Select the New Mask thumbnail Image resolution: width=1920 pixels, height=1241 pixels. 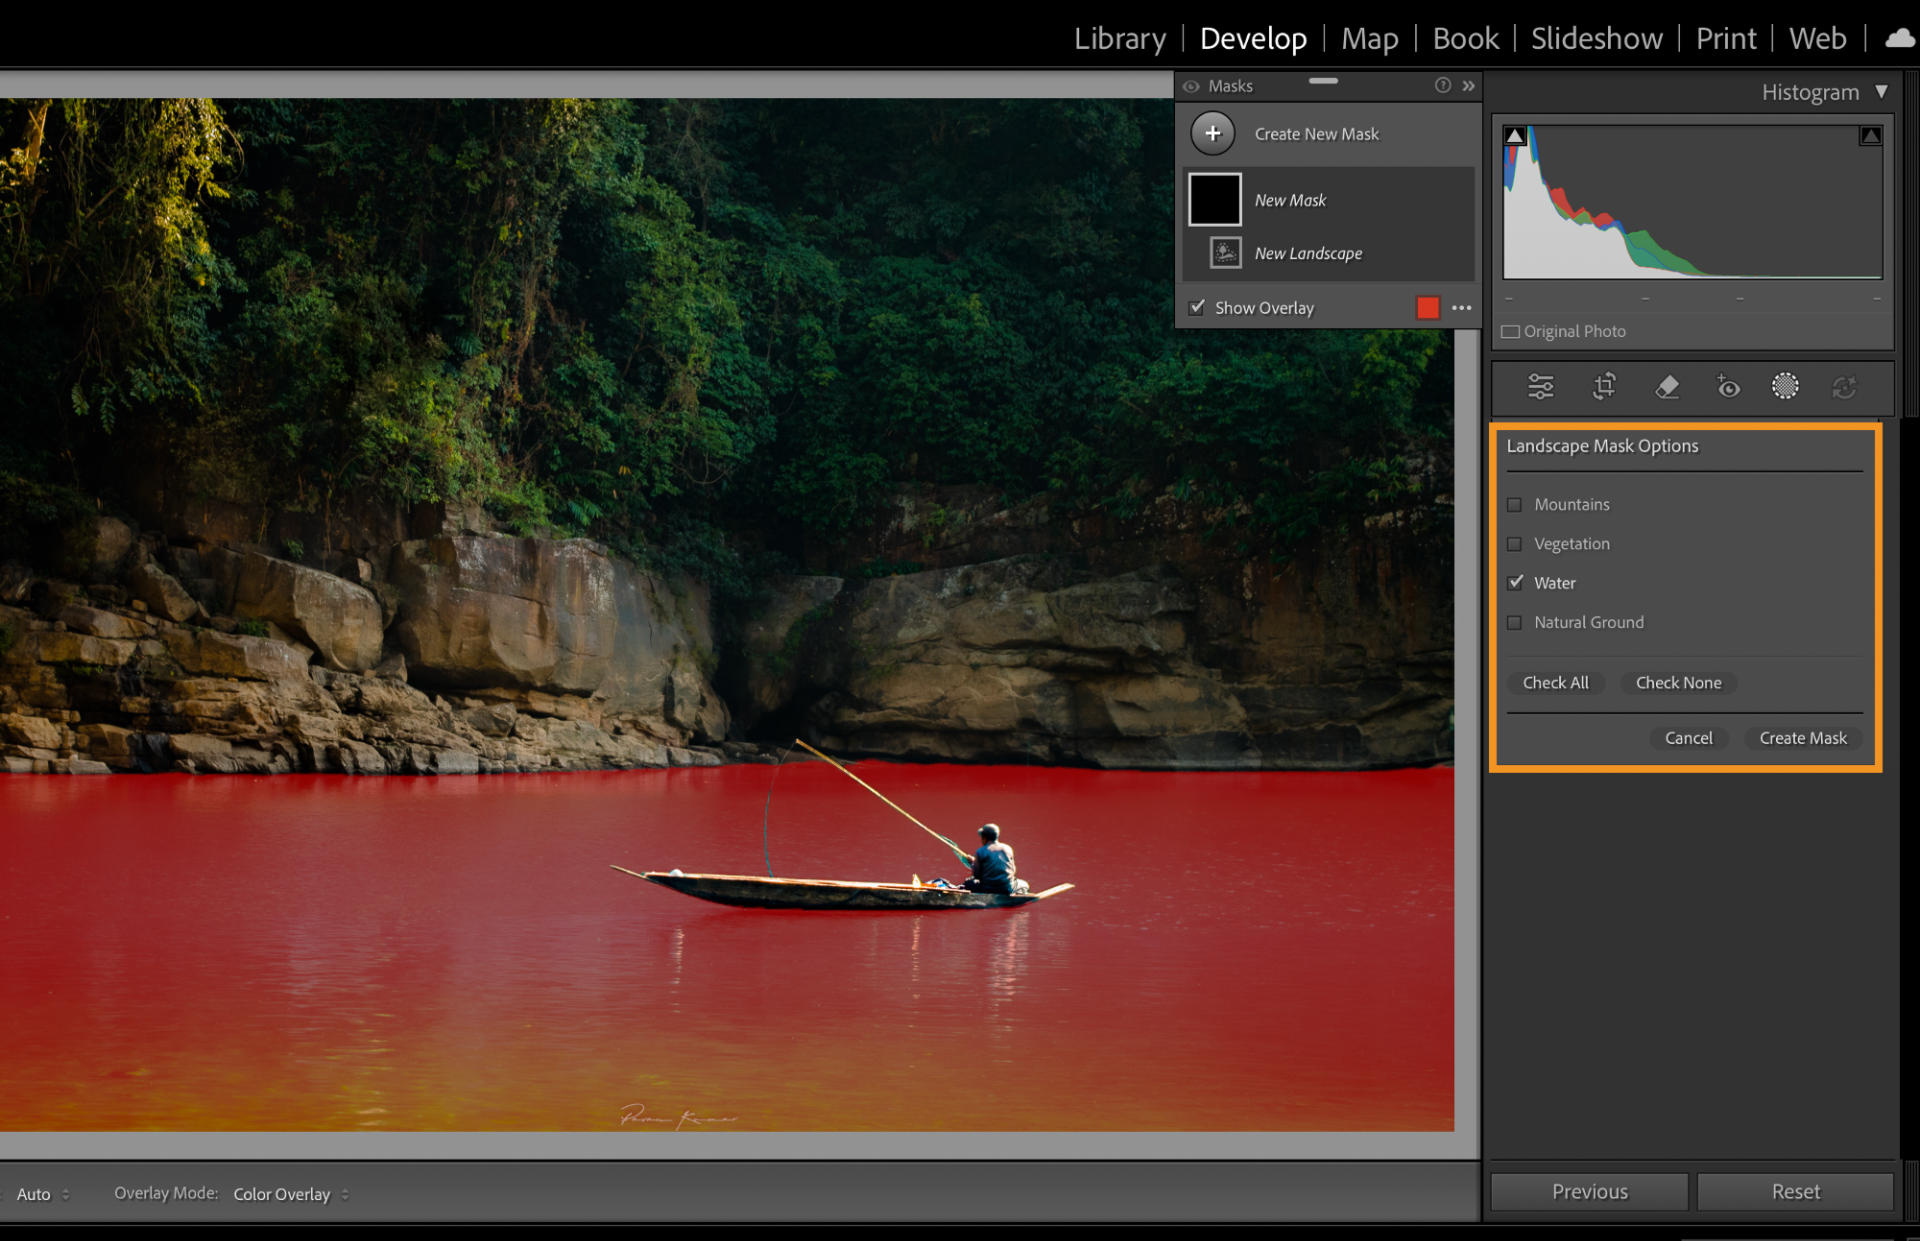pyautogui.click(x=1215, y=199)
